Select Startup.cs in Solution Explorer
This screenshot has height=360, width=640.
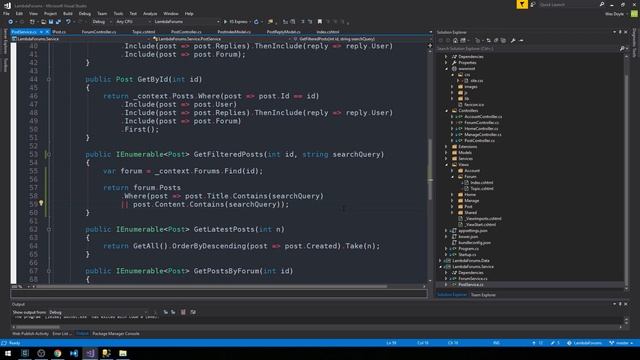coord(467,254)
